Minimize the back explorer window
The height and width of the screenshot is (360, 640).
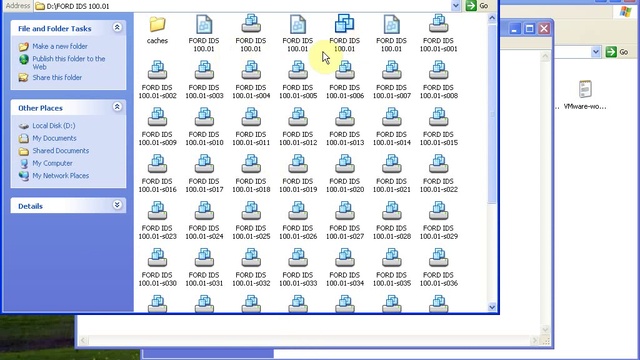(x=515, y=29)
